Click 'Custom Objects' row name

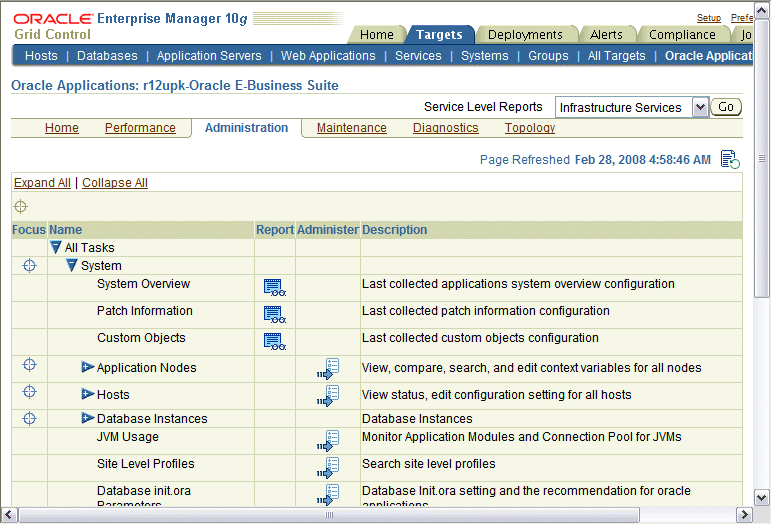[x=141, y=338]
